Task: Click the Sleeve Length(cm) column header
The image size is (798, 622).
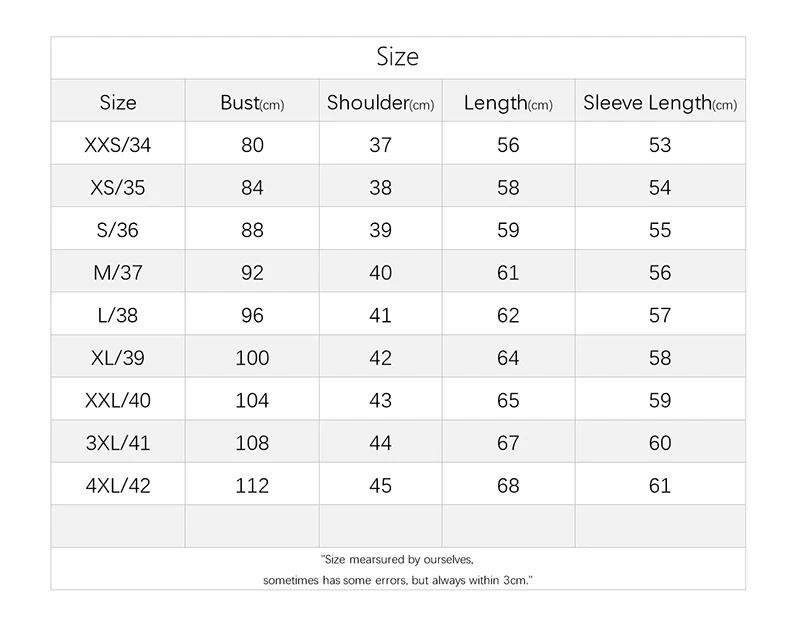Action: (x=660, y=103)
